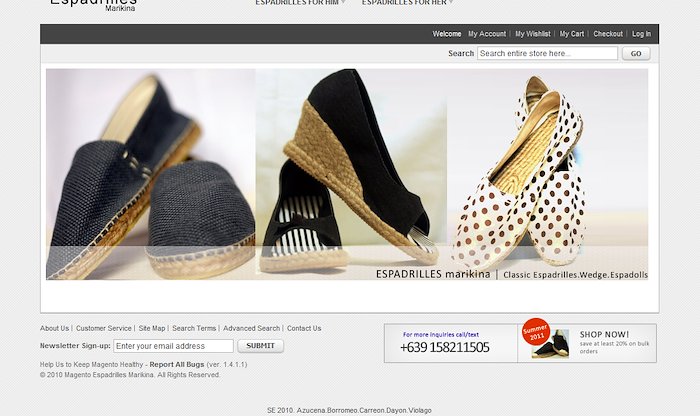Click the Log In link
Screen dimensions: 700x416
(641, 34)
